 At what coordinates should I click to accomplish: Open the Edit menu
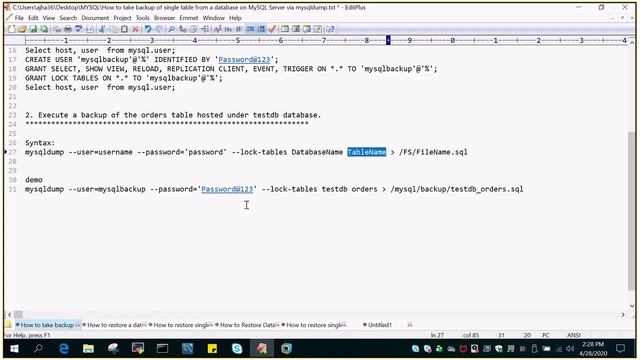pos(33,18)
